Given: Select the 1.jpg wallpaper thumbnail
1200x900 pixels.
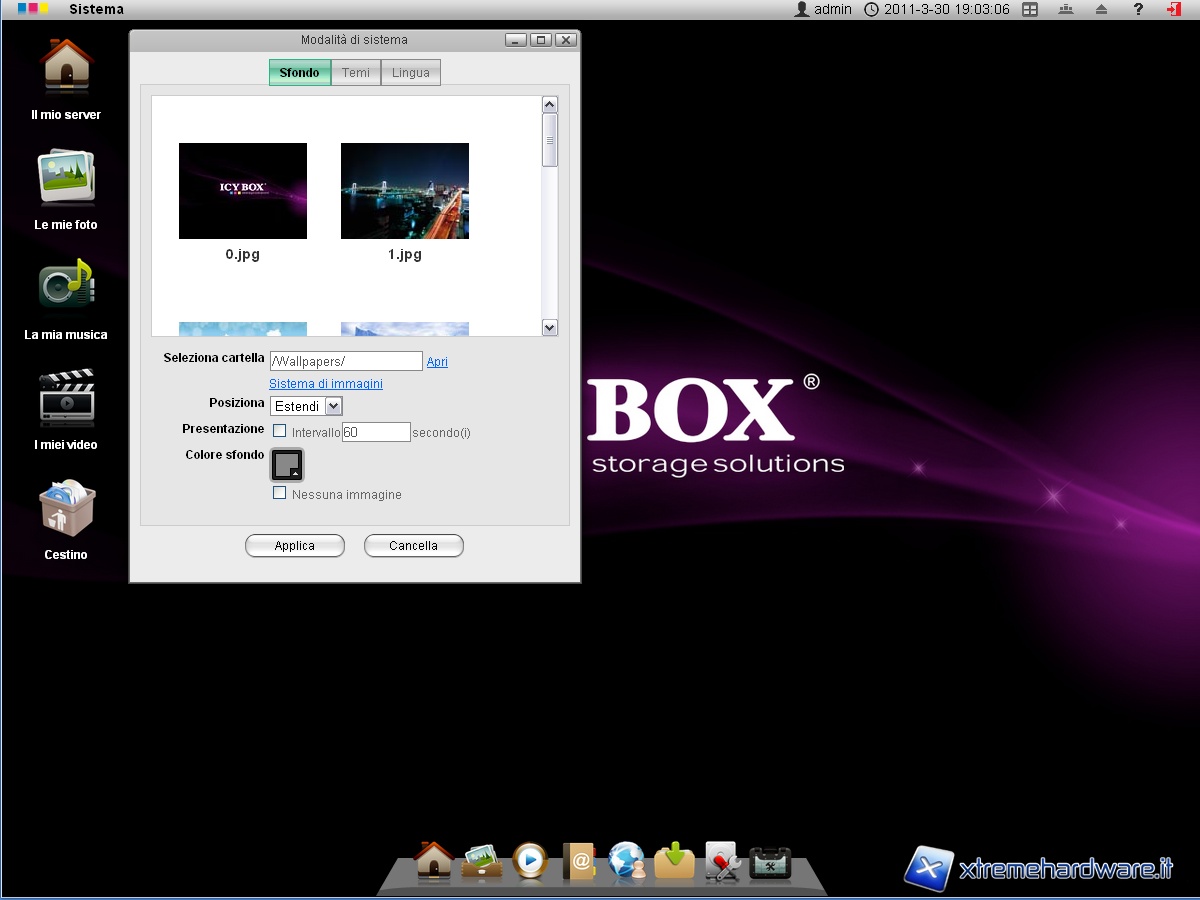Looking at the screenshot, I should 405,191.
